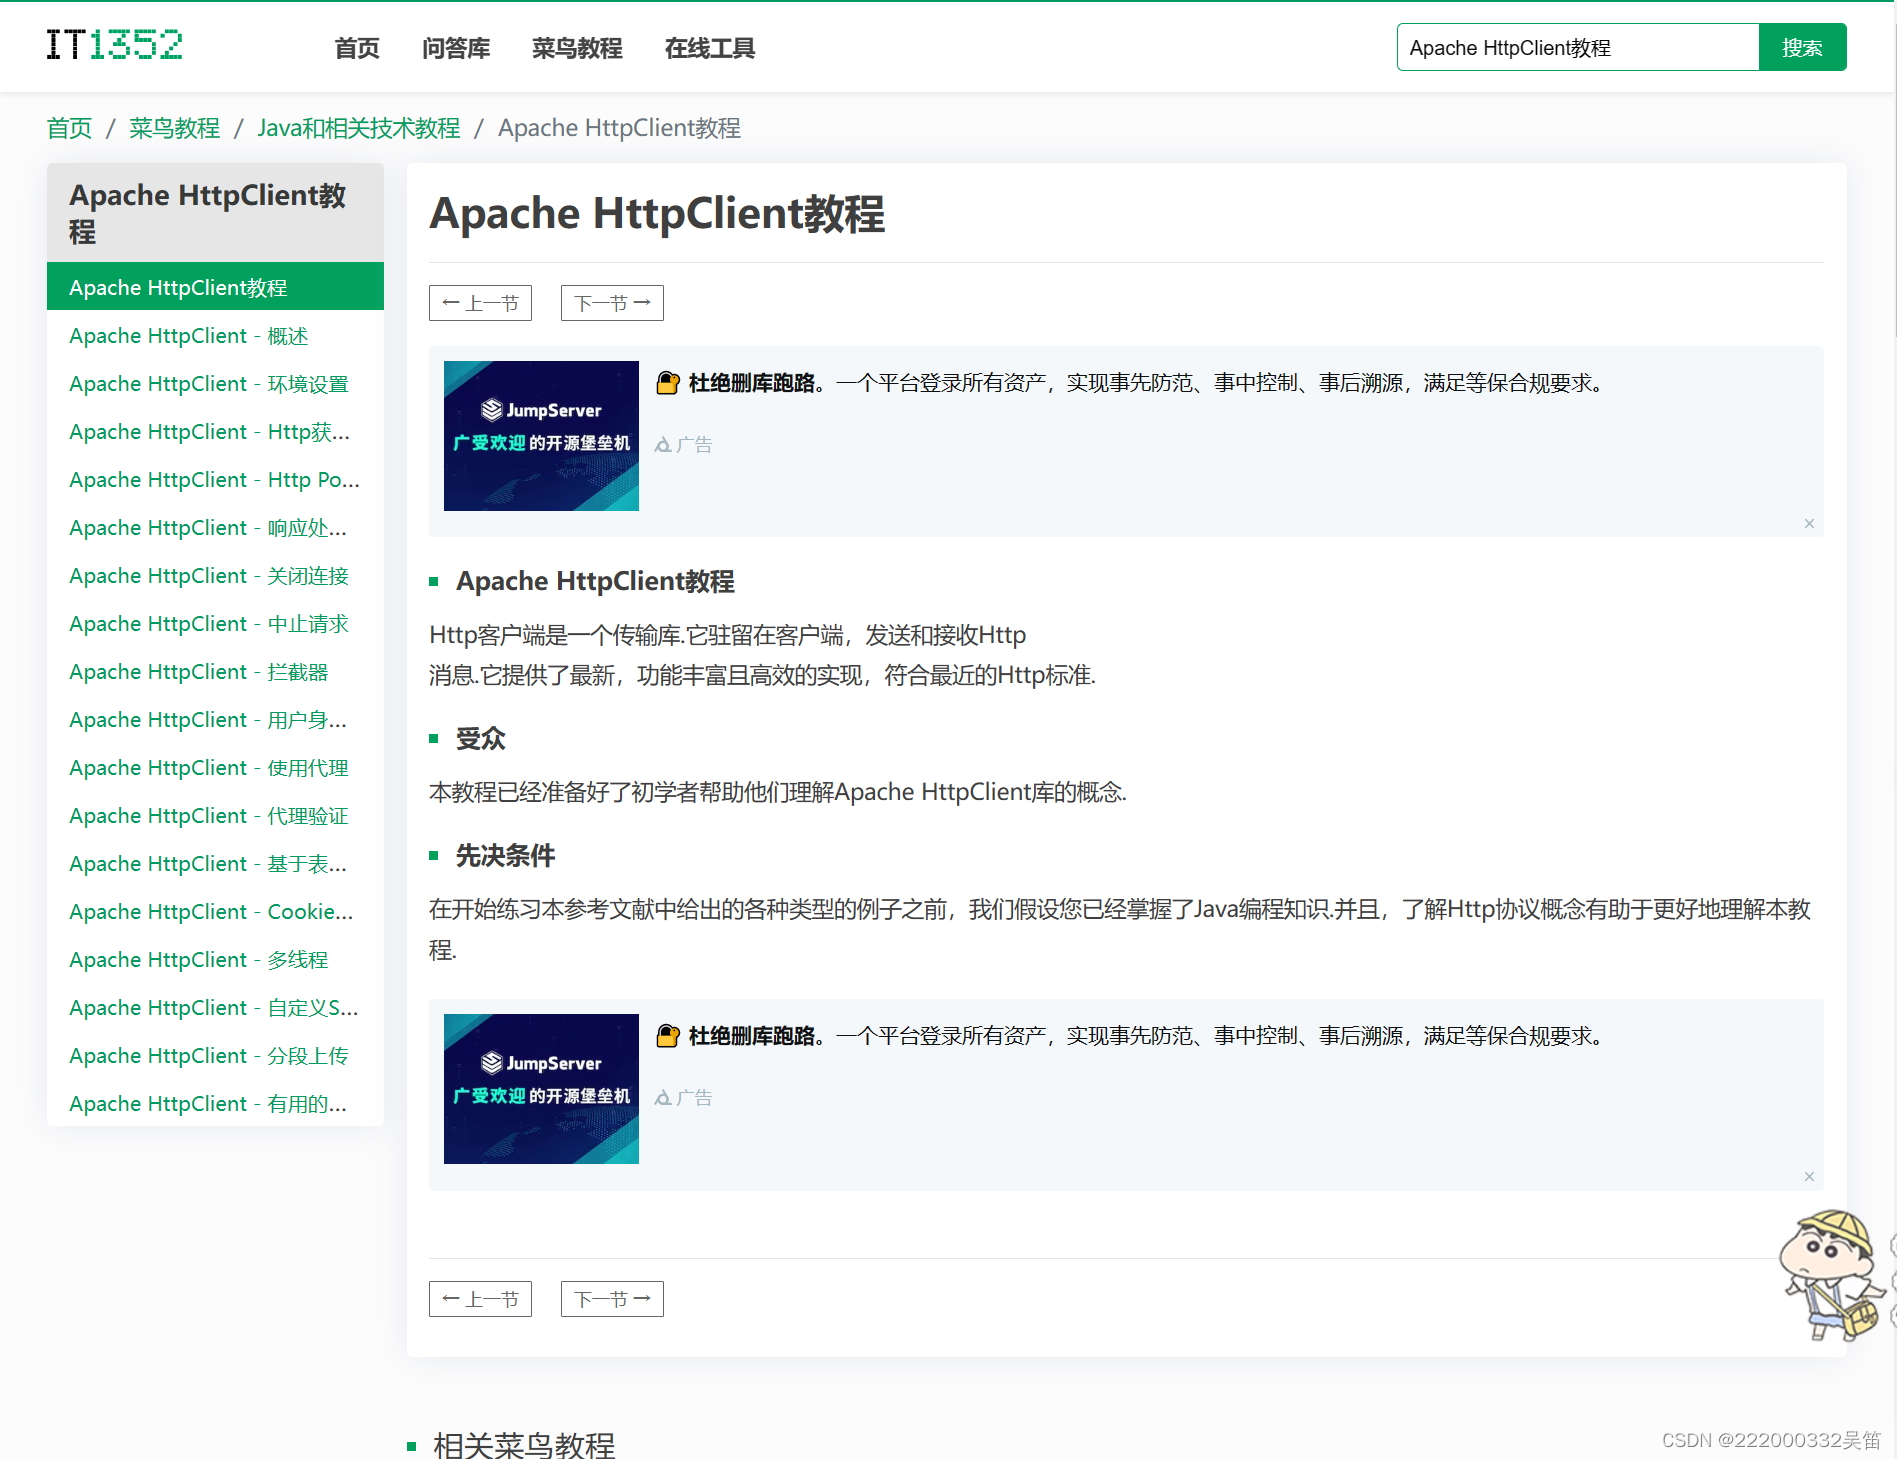Close the bottom JumpServer ad banner

click(1809, 1176)
